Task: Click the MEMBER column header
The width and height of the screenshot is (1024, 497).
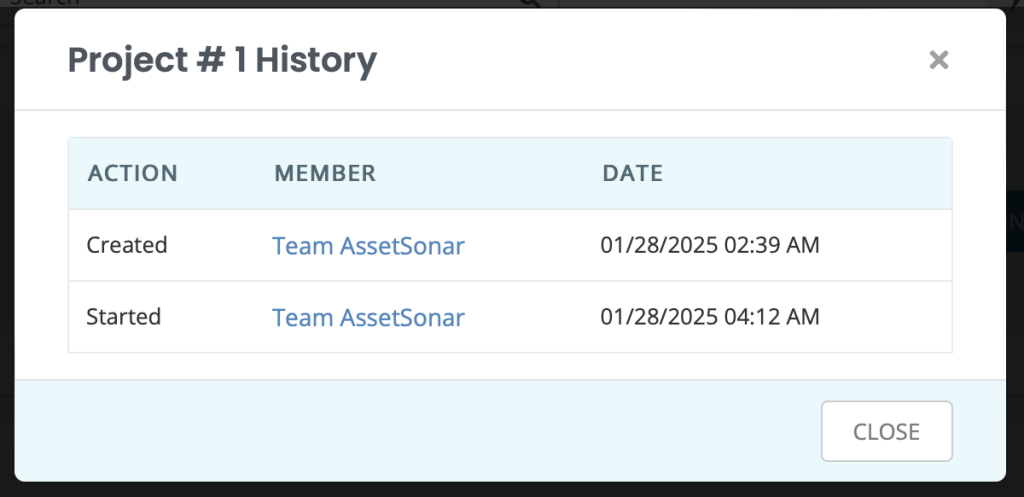Action: (x=325, y=173)
